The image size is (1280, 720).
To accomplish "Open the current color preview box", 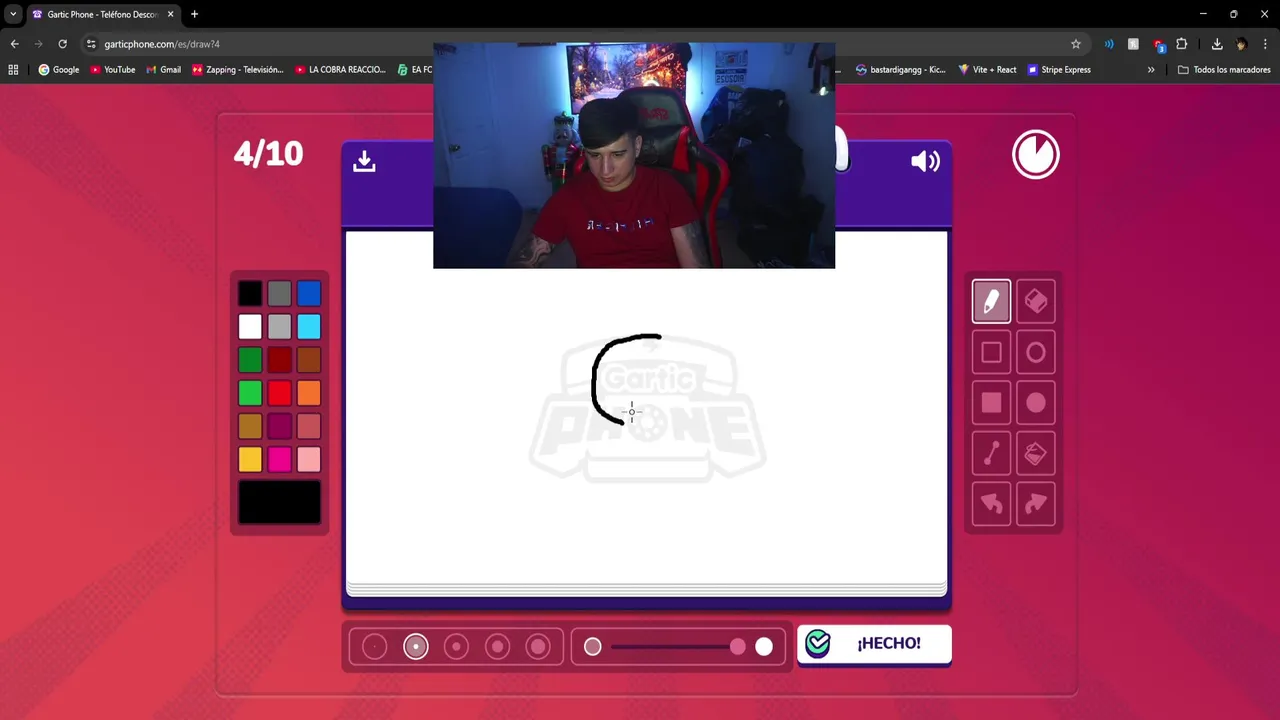I will click(x=279, y=502).
